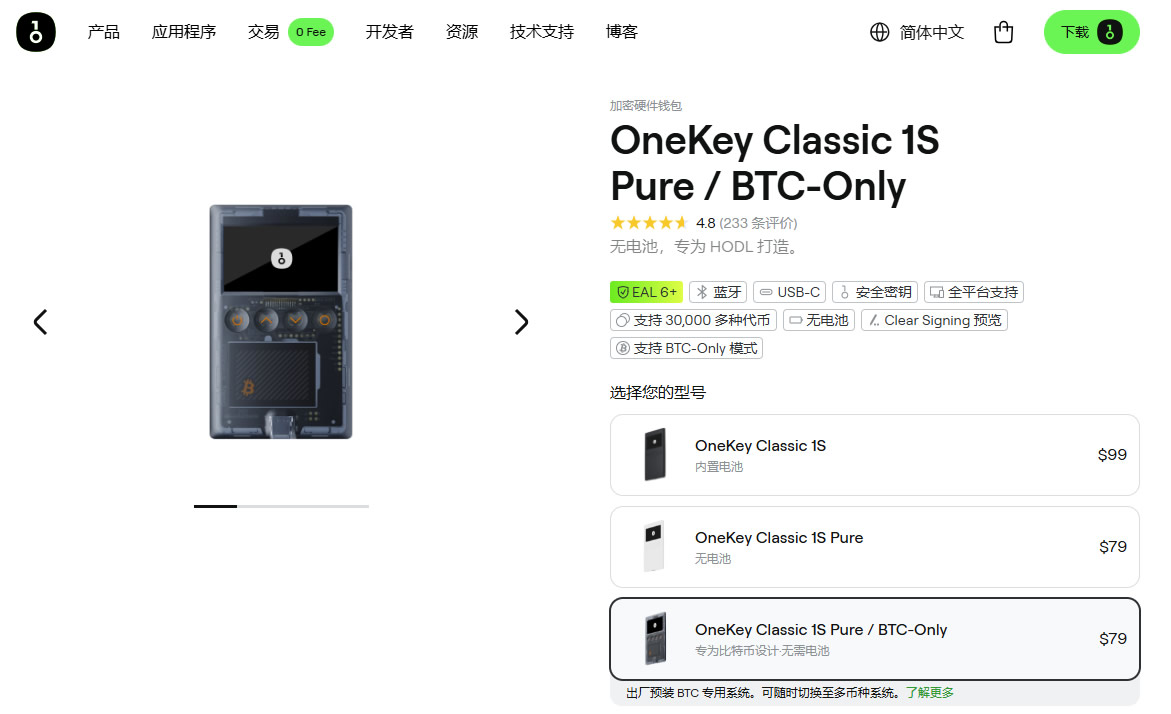Click the 下载 button
This screenshot has height=714, width=1171.
(x=1091, y=32)
